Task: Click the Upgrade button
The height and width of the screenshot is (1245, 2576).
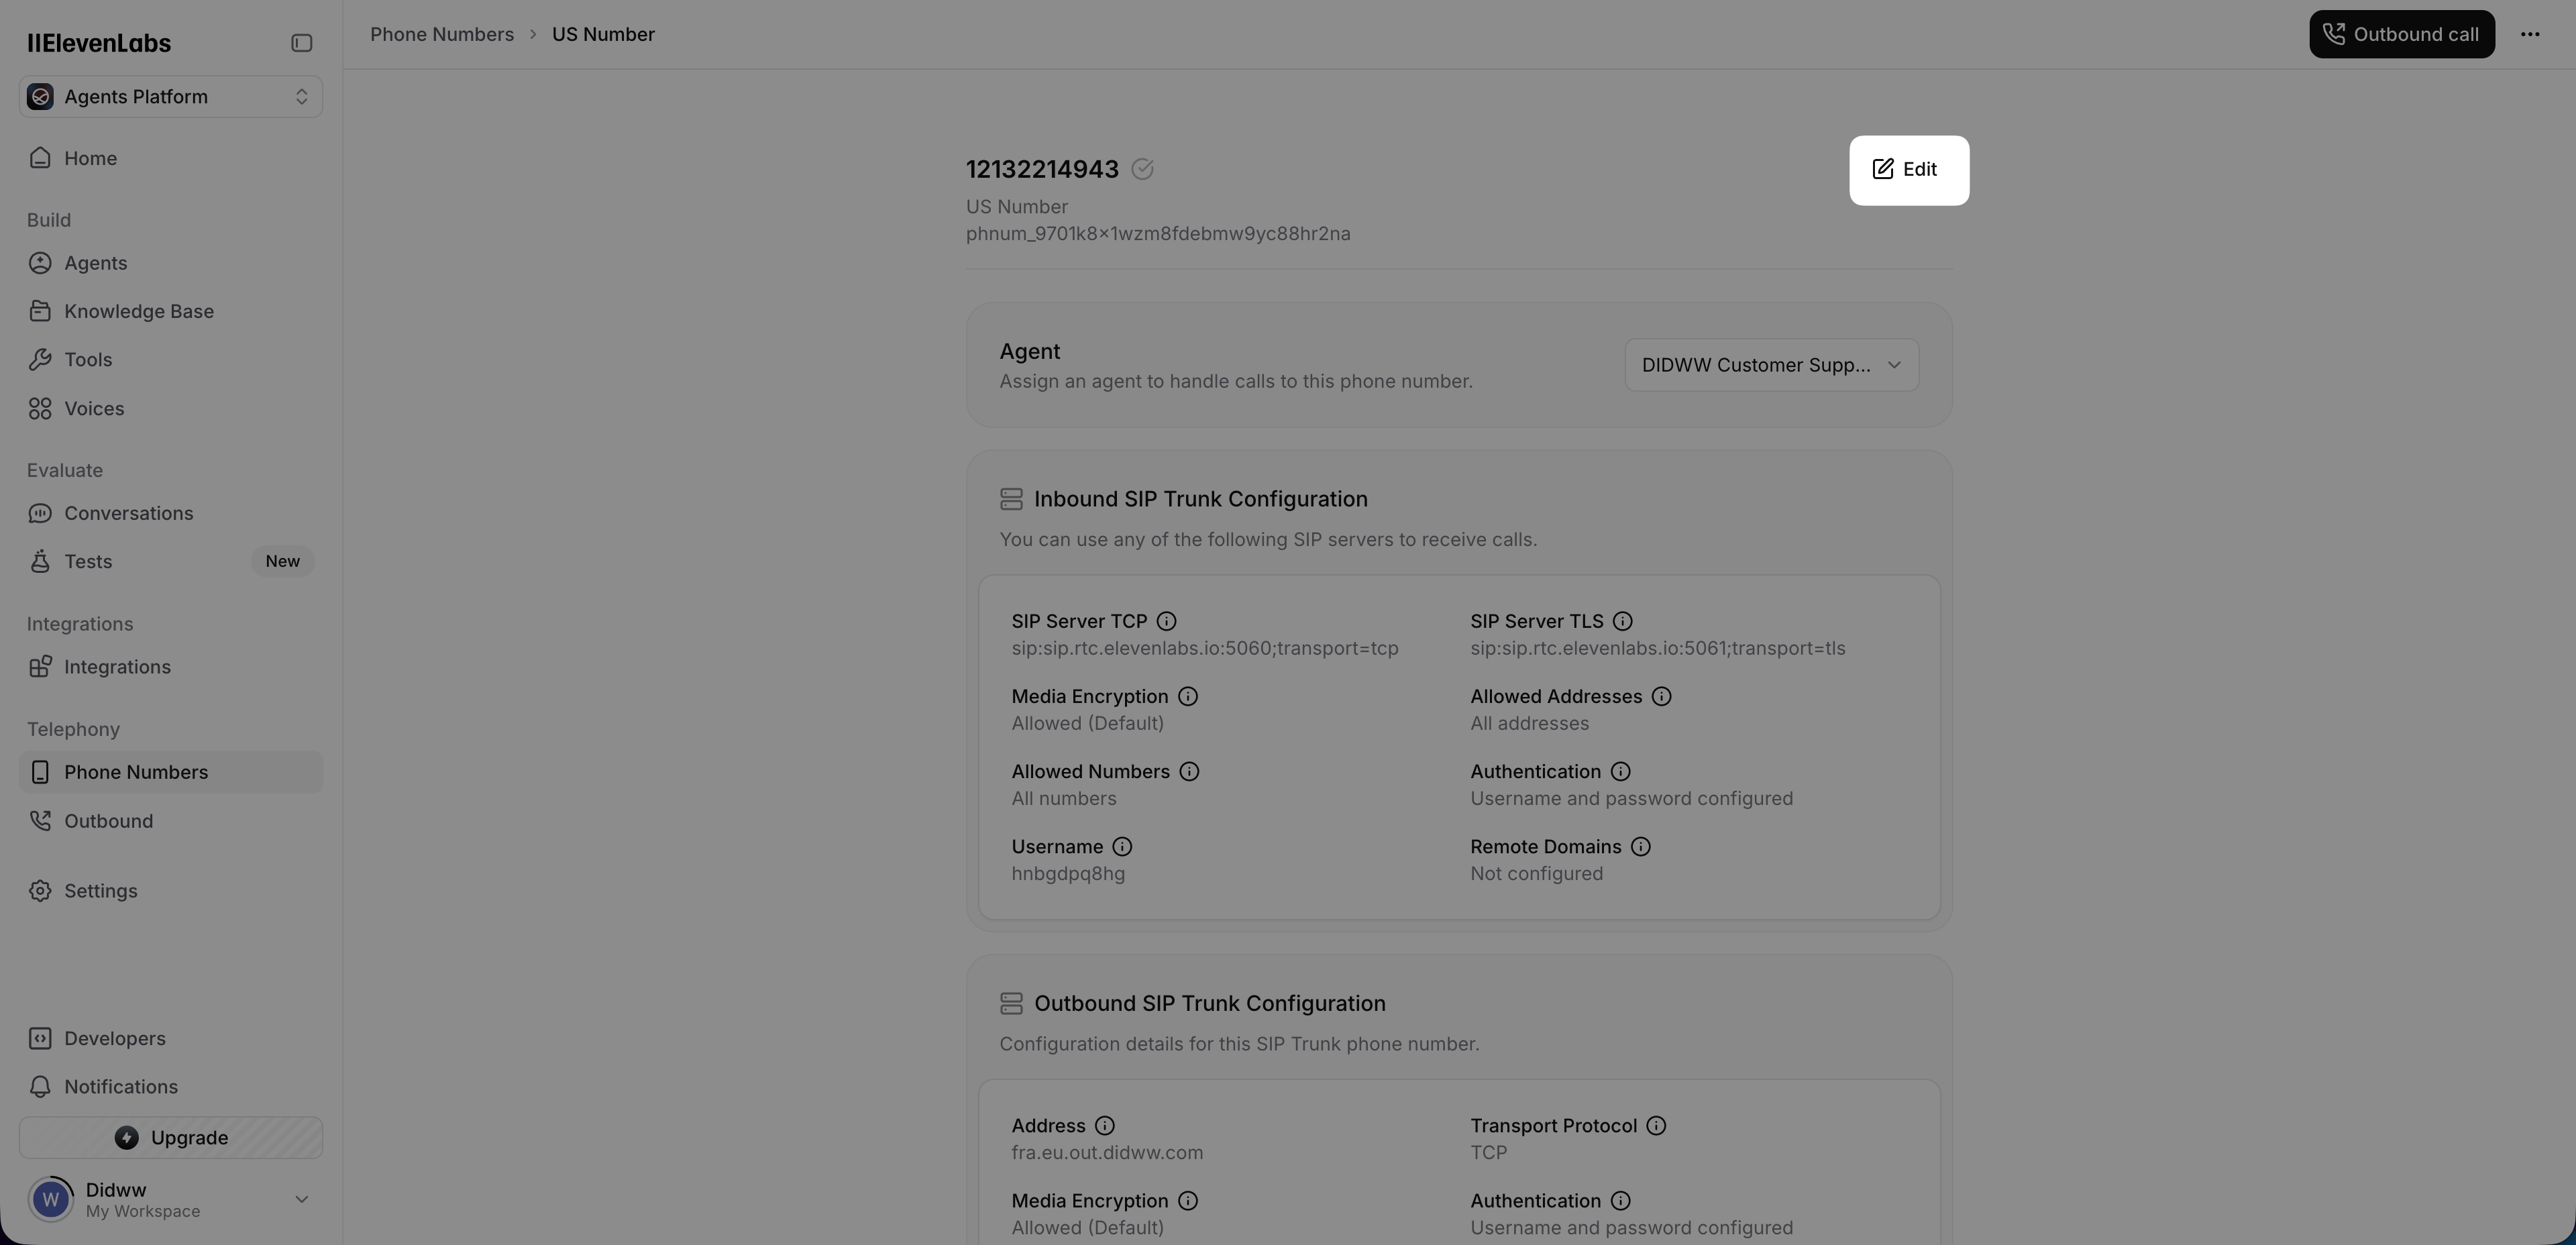Action: tap(170, 1138)
